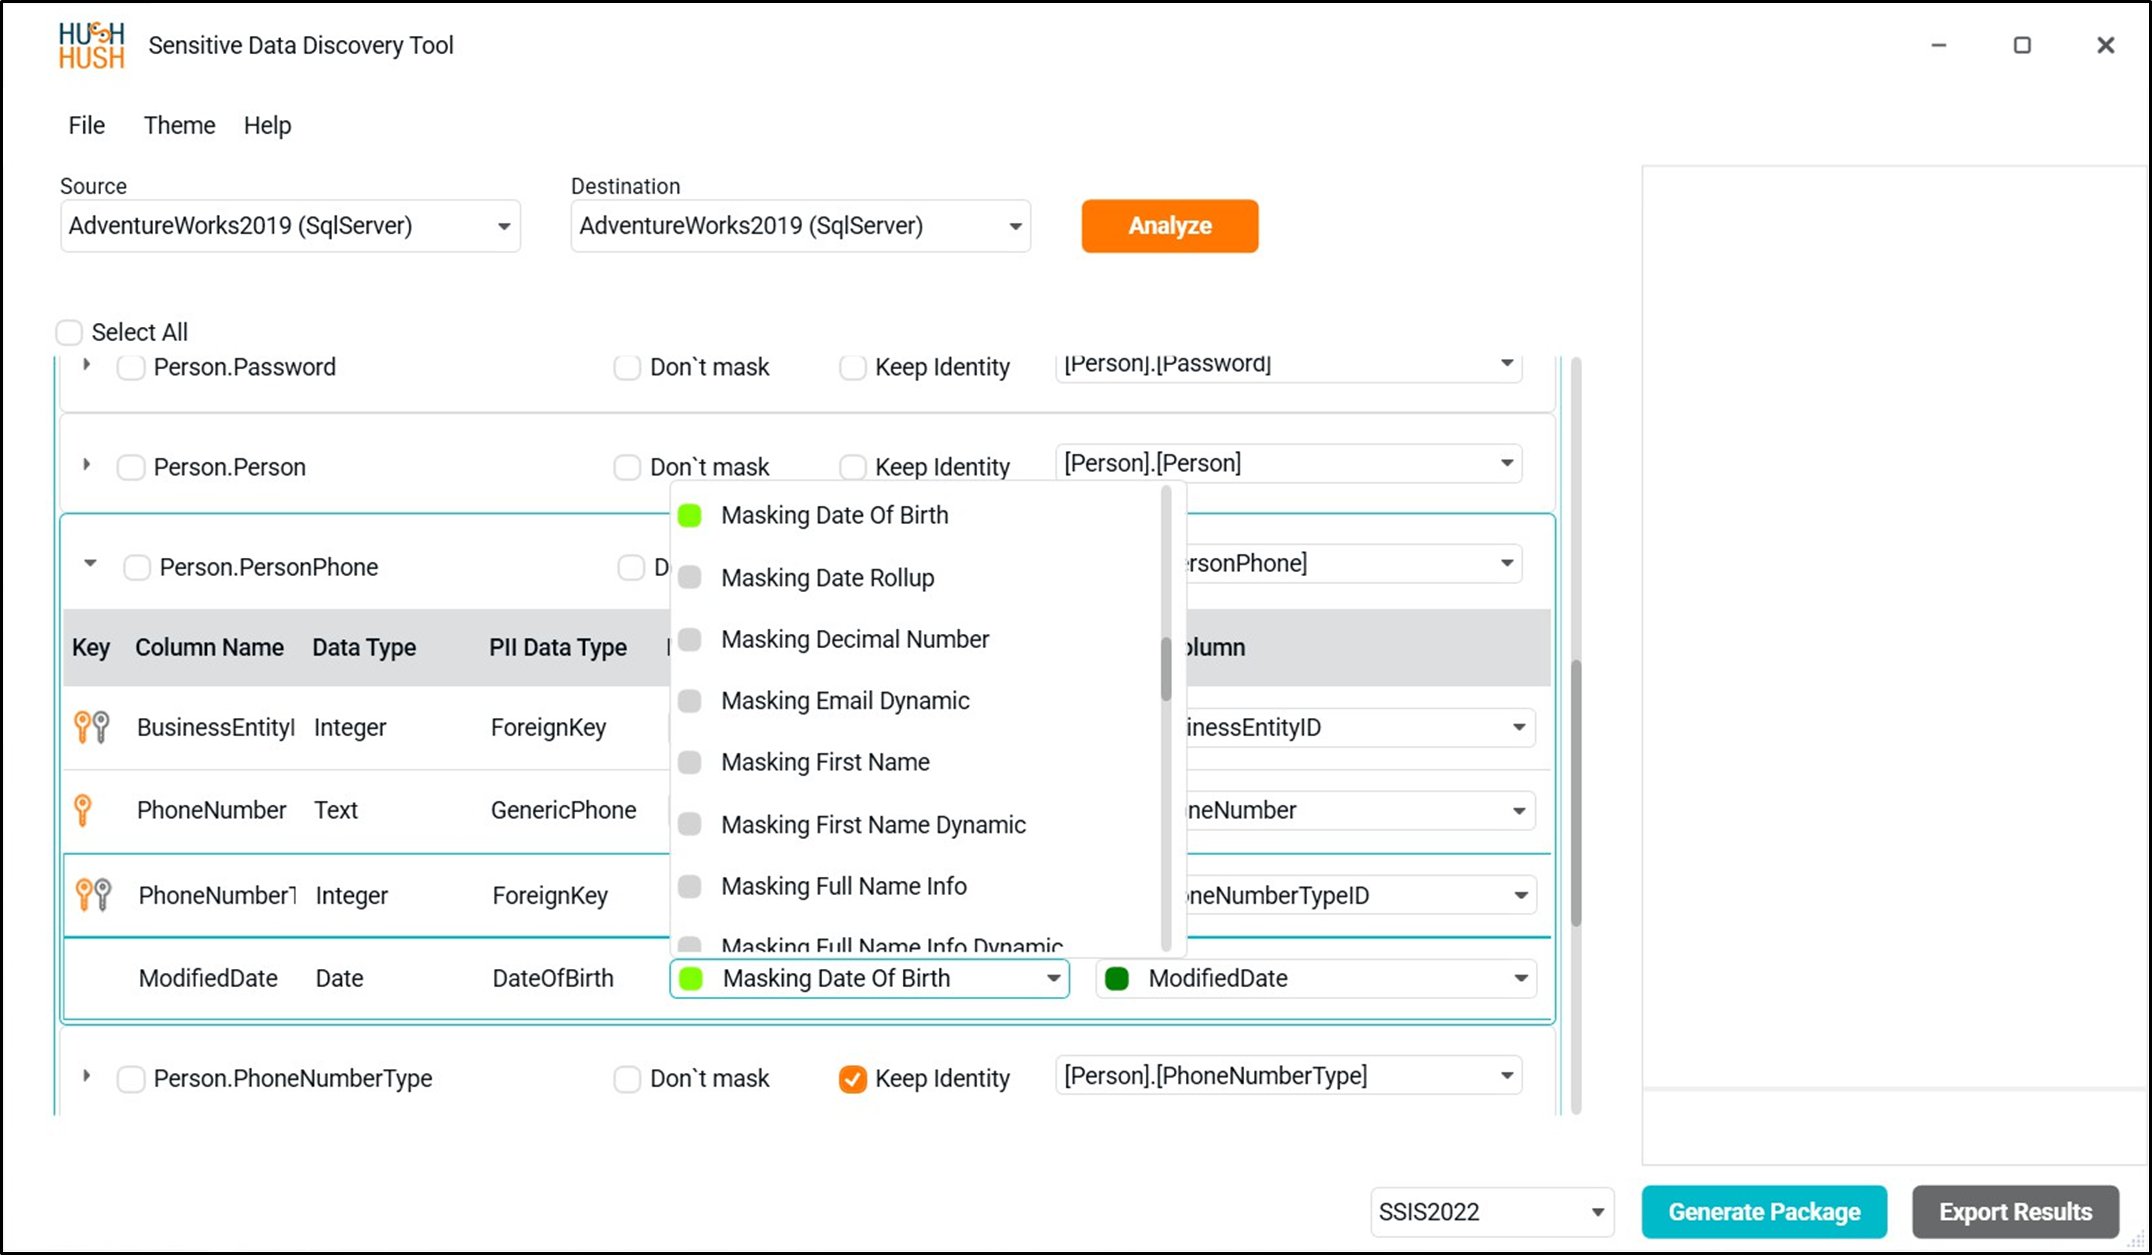Click the DateOfBirth PII type cell
This screenshot has height=1255, width=2152.
[x=553, y=978]
